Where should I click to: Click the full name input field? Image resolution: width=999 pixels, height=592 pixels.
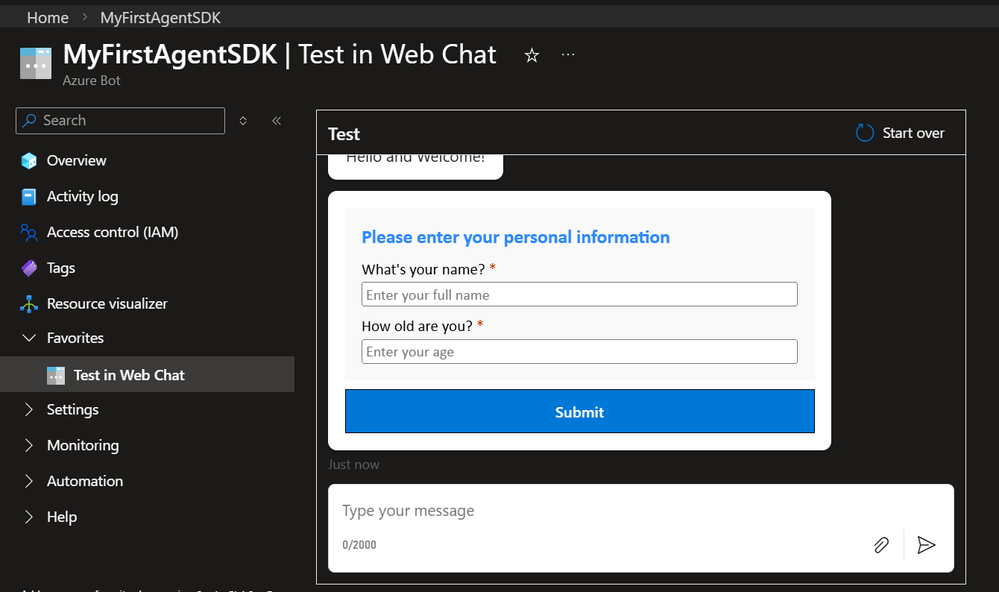tap(579, 295)
